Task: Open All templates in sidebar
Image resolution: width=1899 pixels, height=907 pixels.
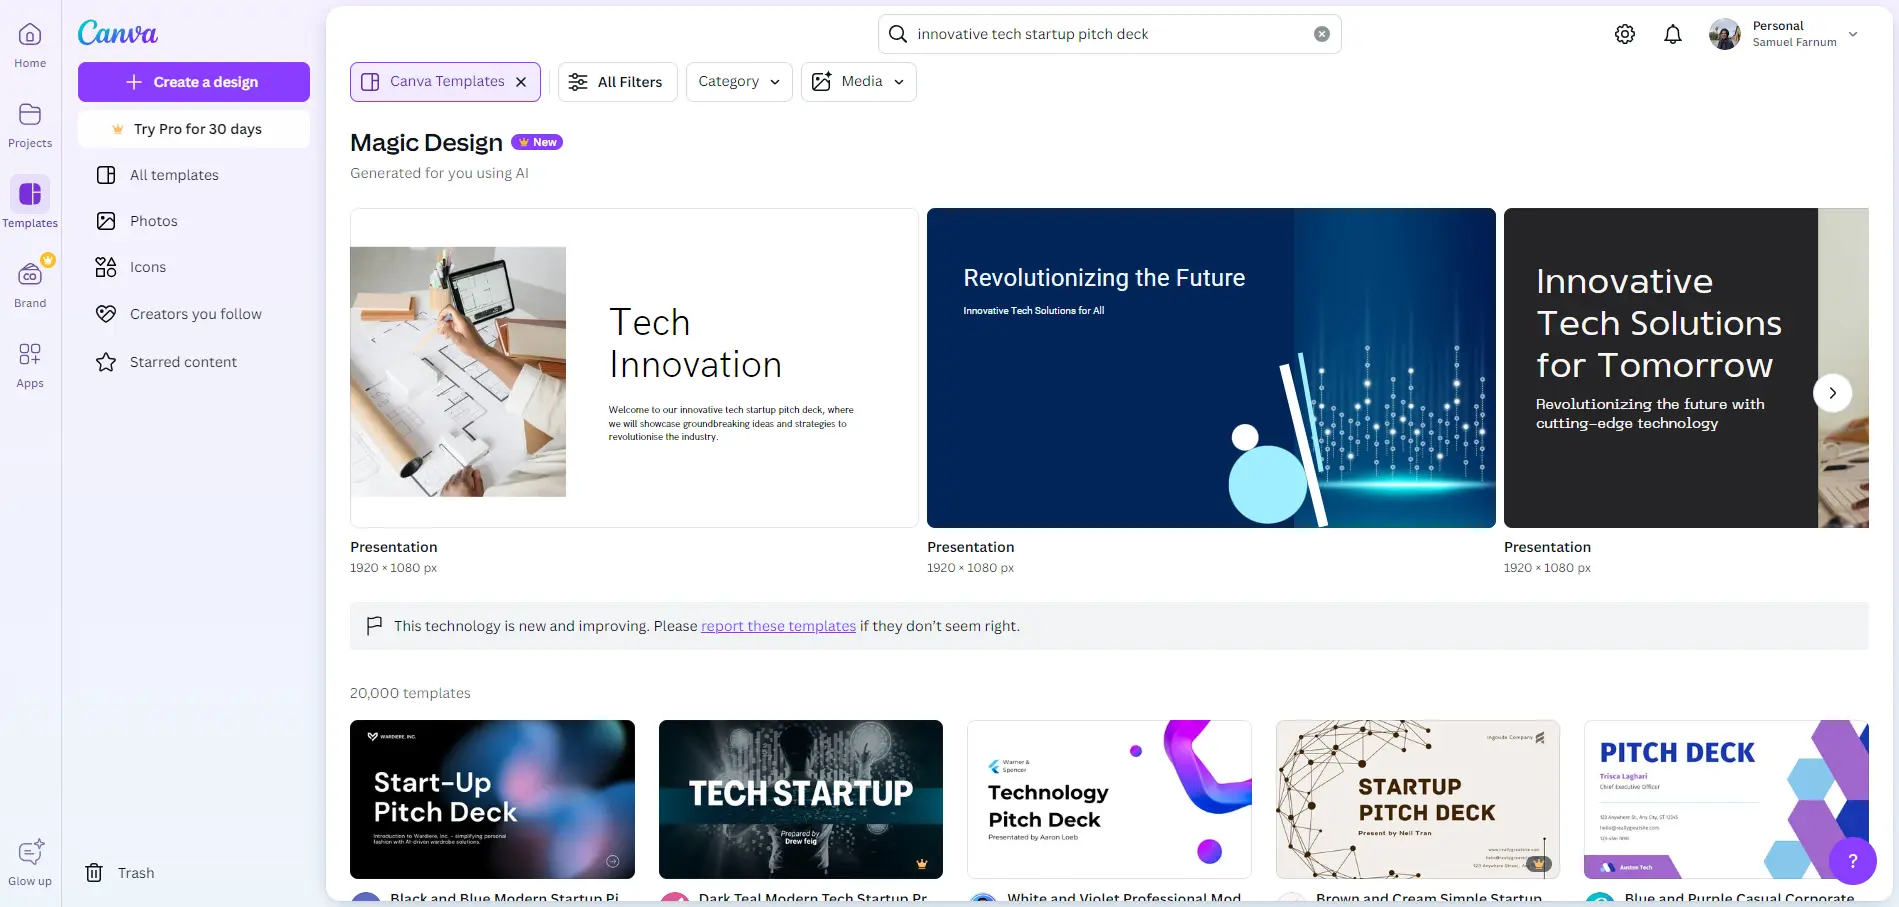Action: [x=194, y=175]
